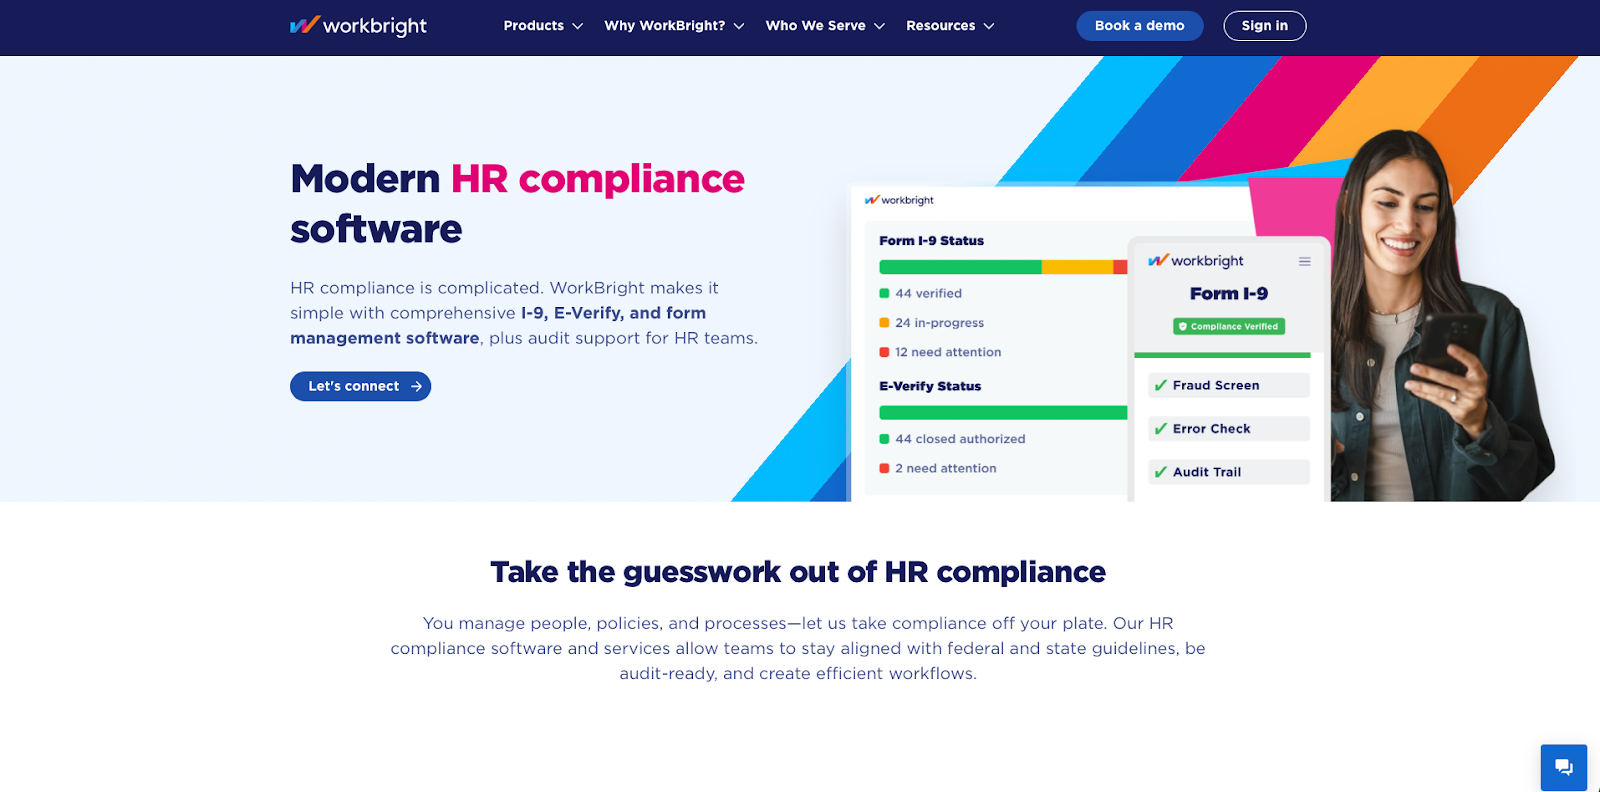Click the Error Check row

(1229, 429)
